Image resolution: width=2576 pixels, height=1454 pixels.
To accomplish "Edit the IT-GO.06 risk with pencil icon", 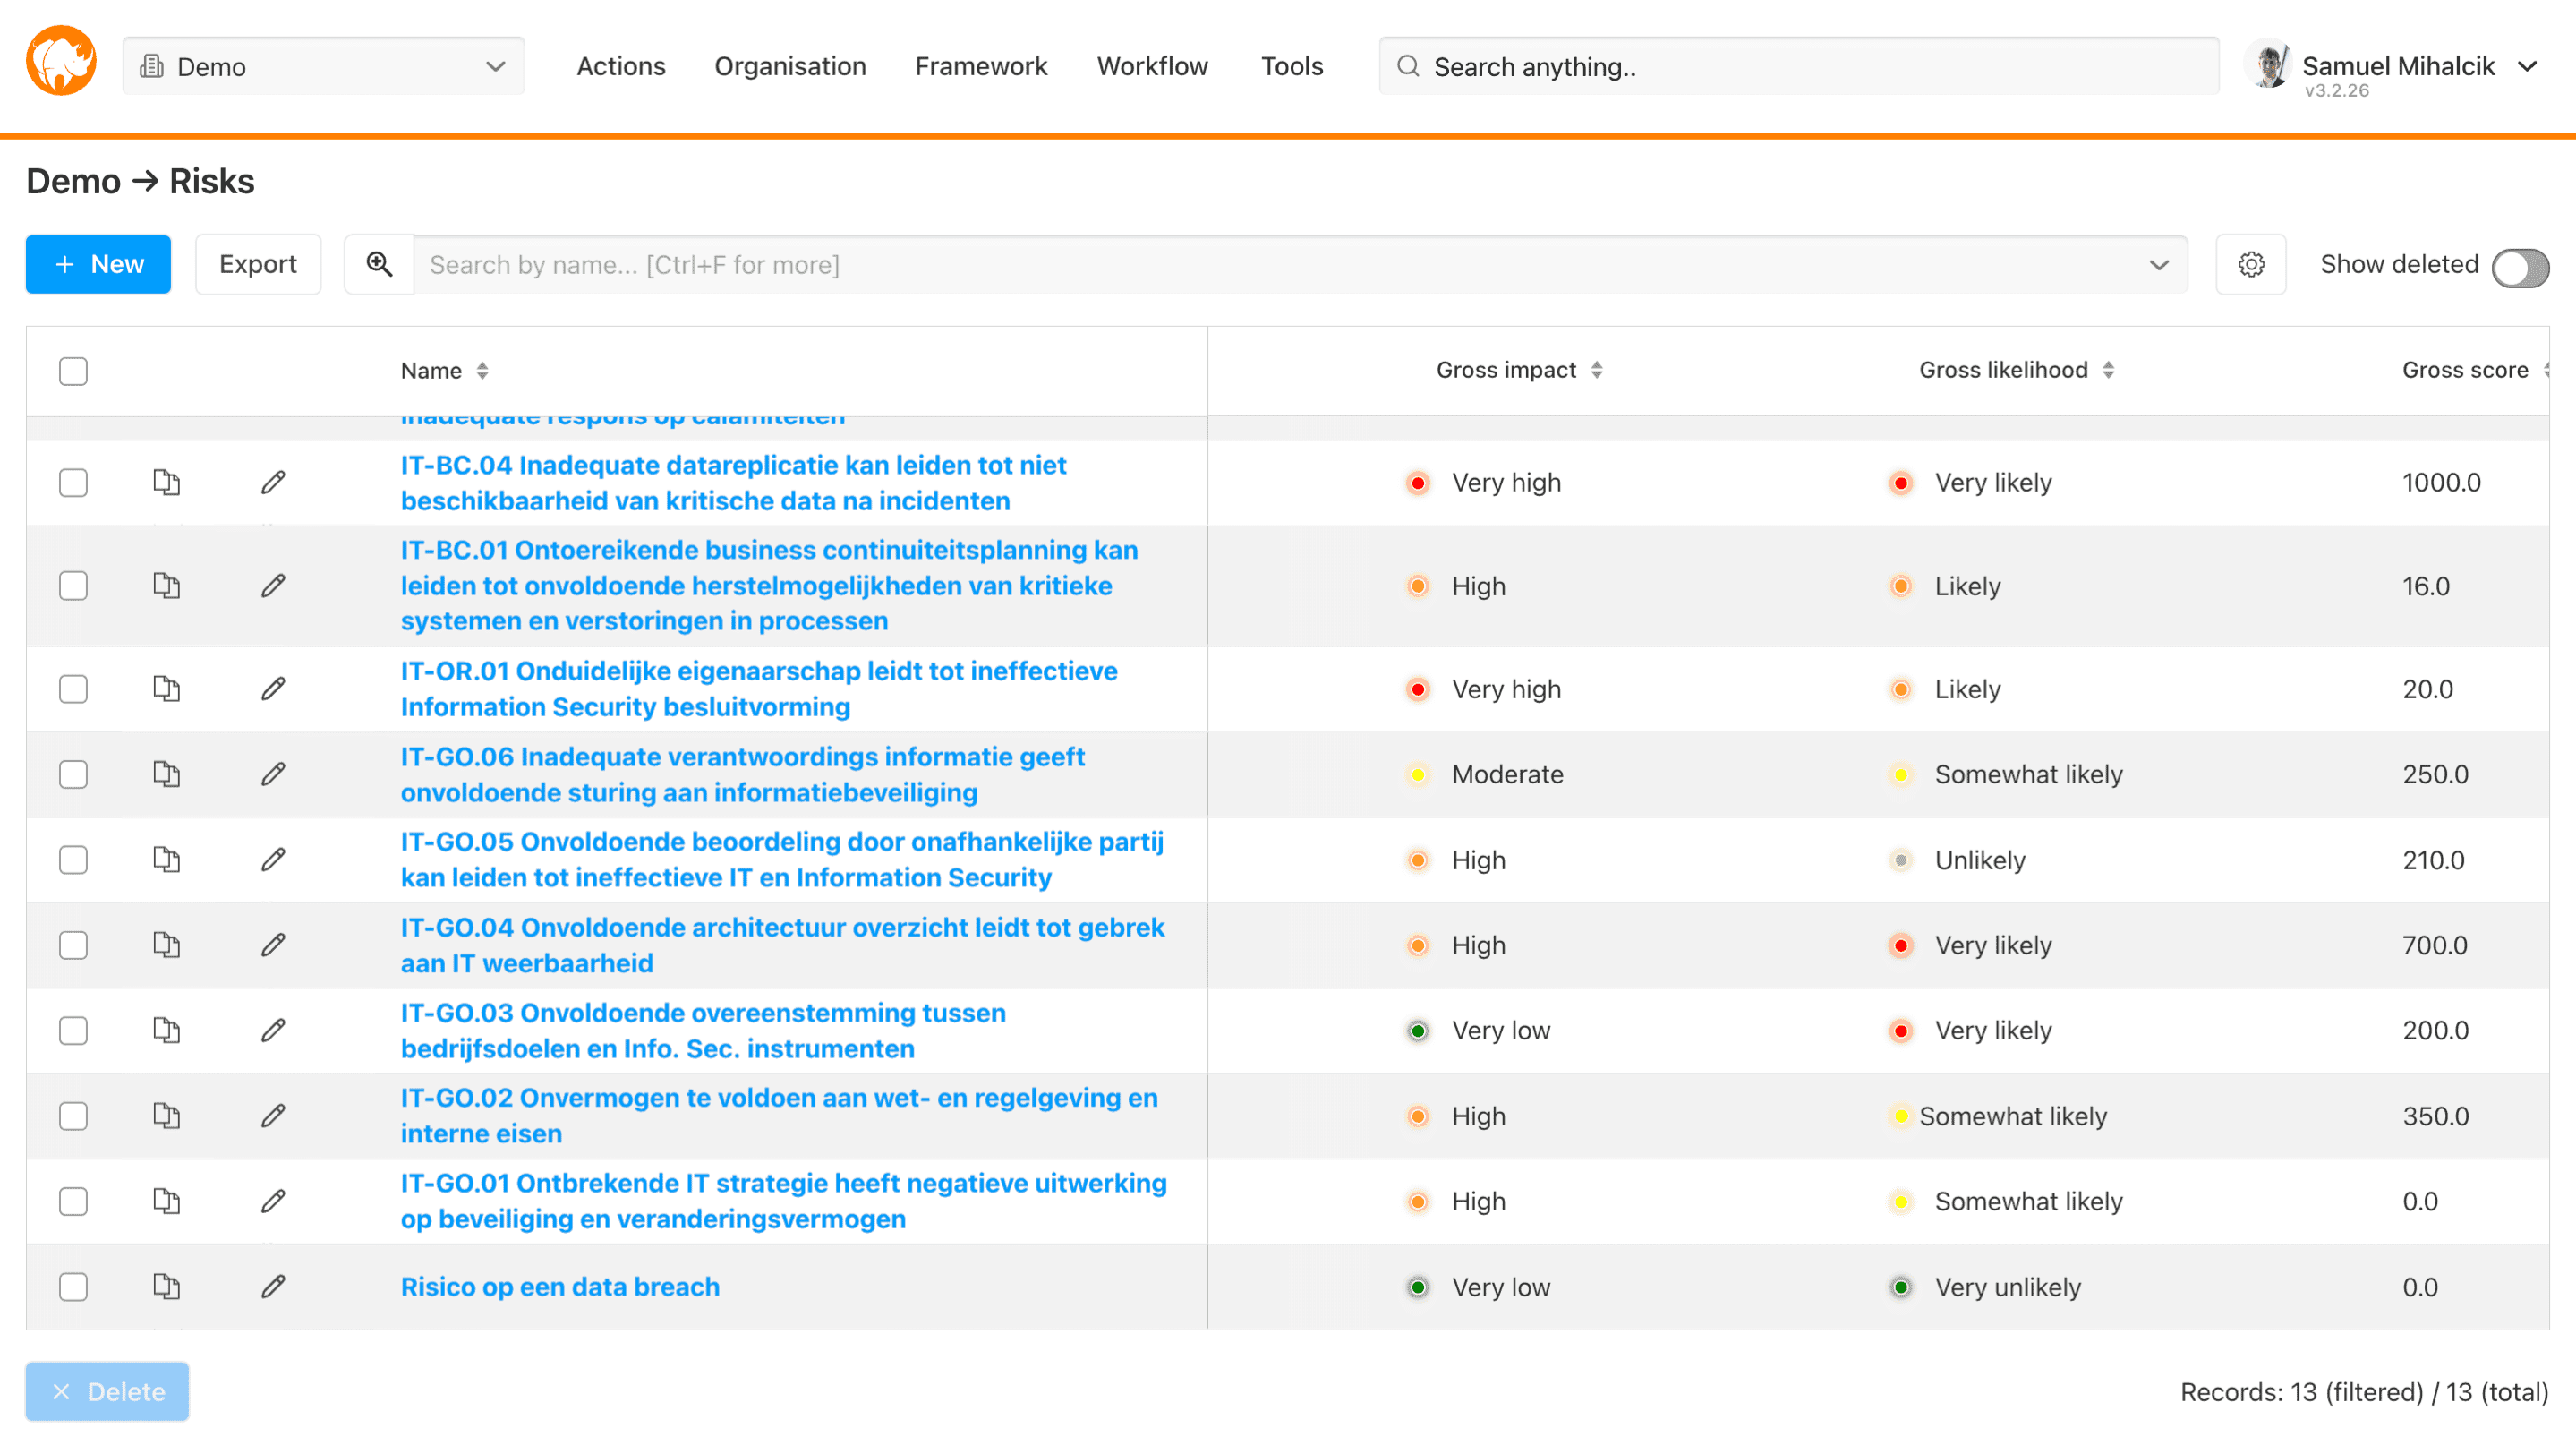I will pyautogui.click(x=273, y=774).
